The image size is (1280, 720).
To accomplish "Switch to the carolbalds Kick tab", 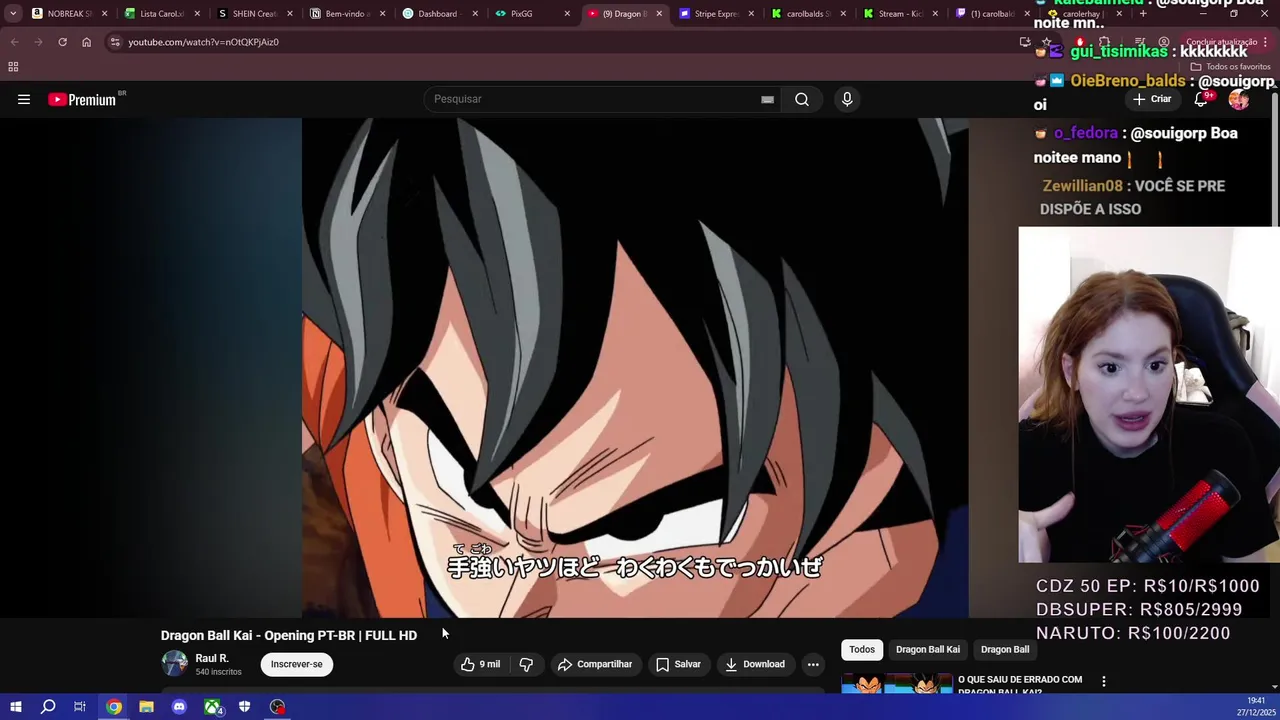I will [806, 14].
